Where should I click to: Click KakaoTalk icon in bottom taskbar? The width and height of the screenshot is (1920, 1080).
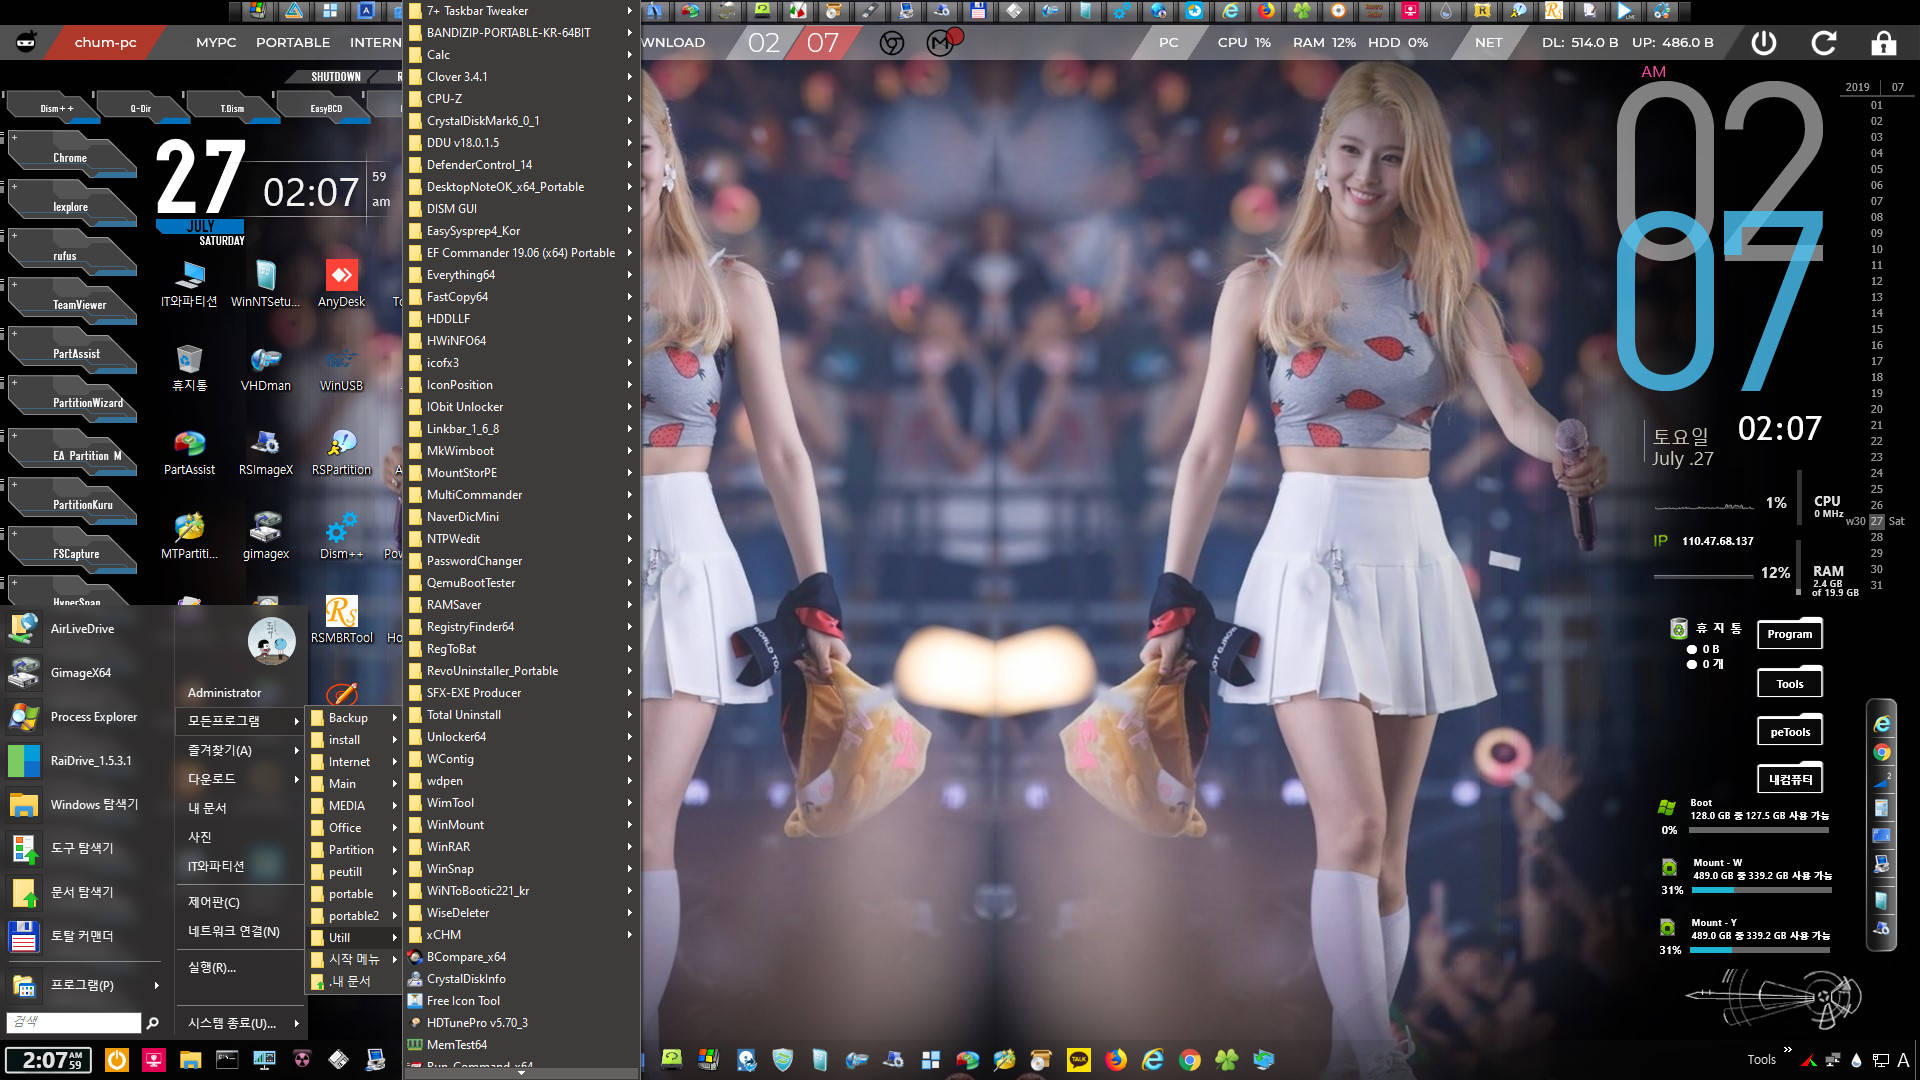pyautogui.click(x=1079, y=1060)
